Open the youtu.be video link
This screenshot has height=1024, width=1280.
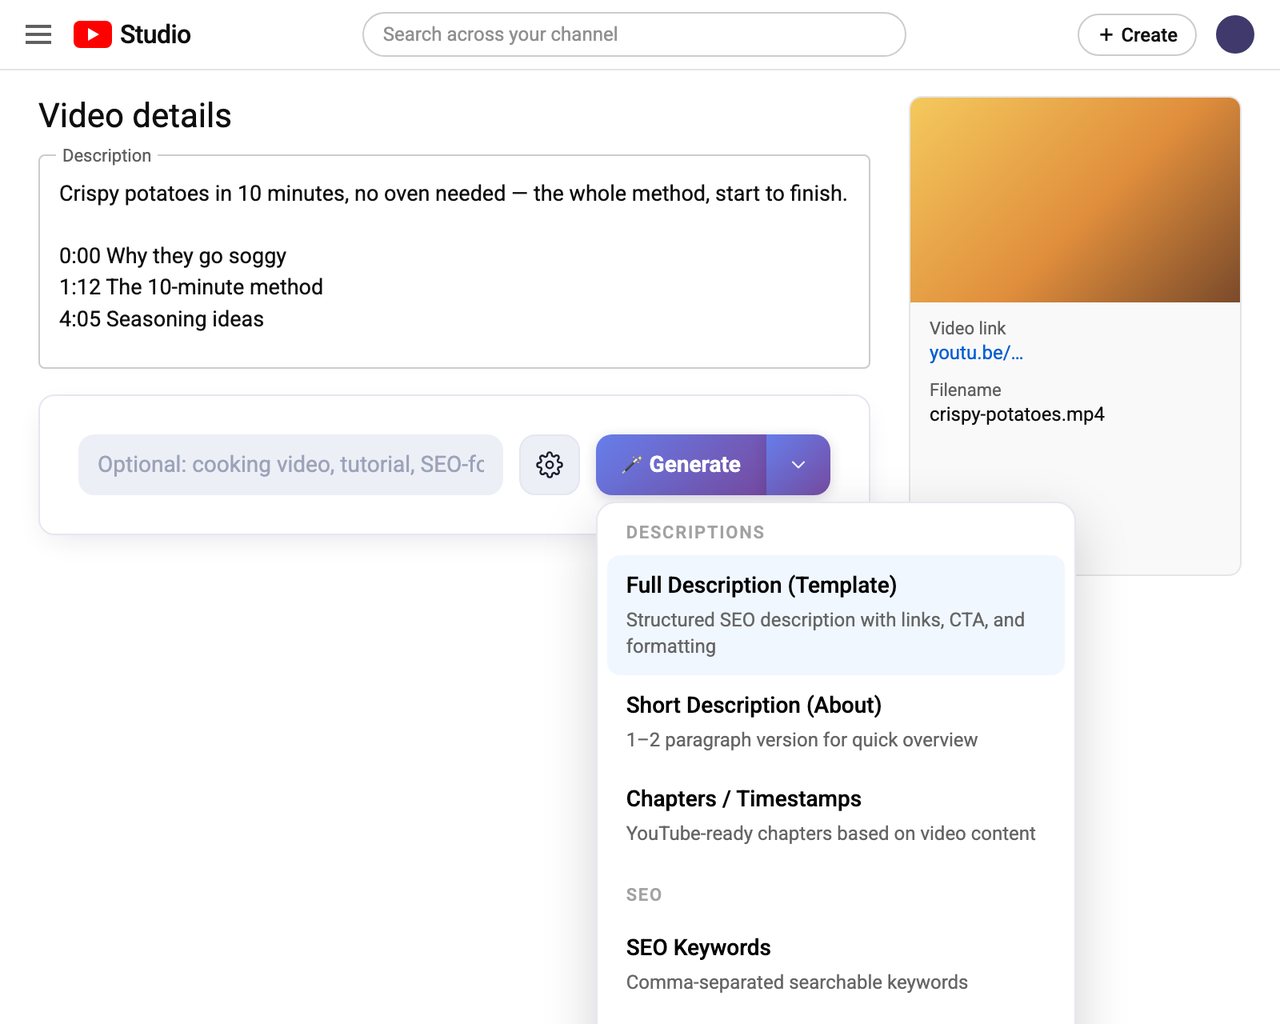(976, 353)
